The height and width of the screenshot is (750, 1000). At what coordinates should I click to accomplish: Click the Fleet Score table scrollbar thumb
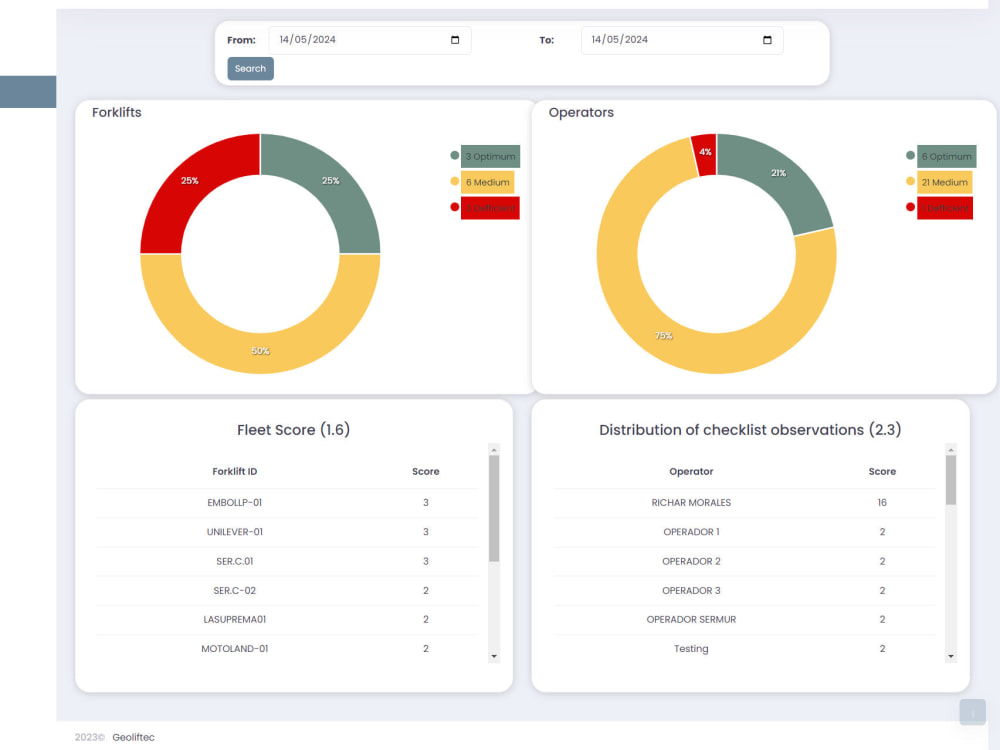(494, 508)
